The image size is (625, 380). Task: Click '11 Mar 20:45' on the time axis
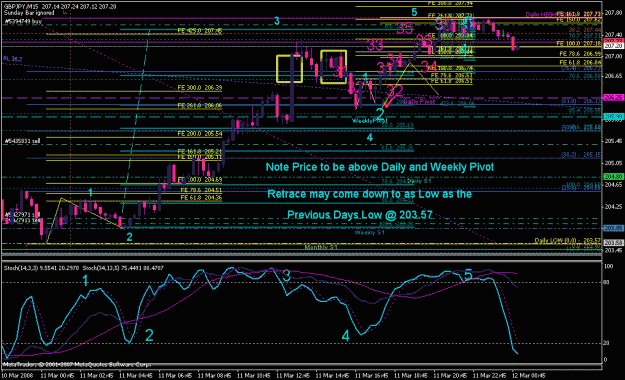point(450,376)
